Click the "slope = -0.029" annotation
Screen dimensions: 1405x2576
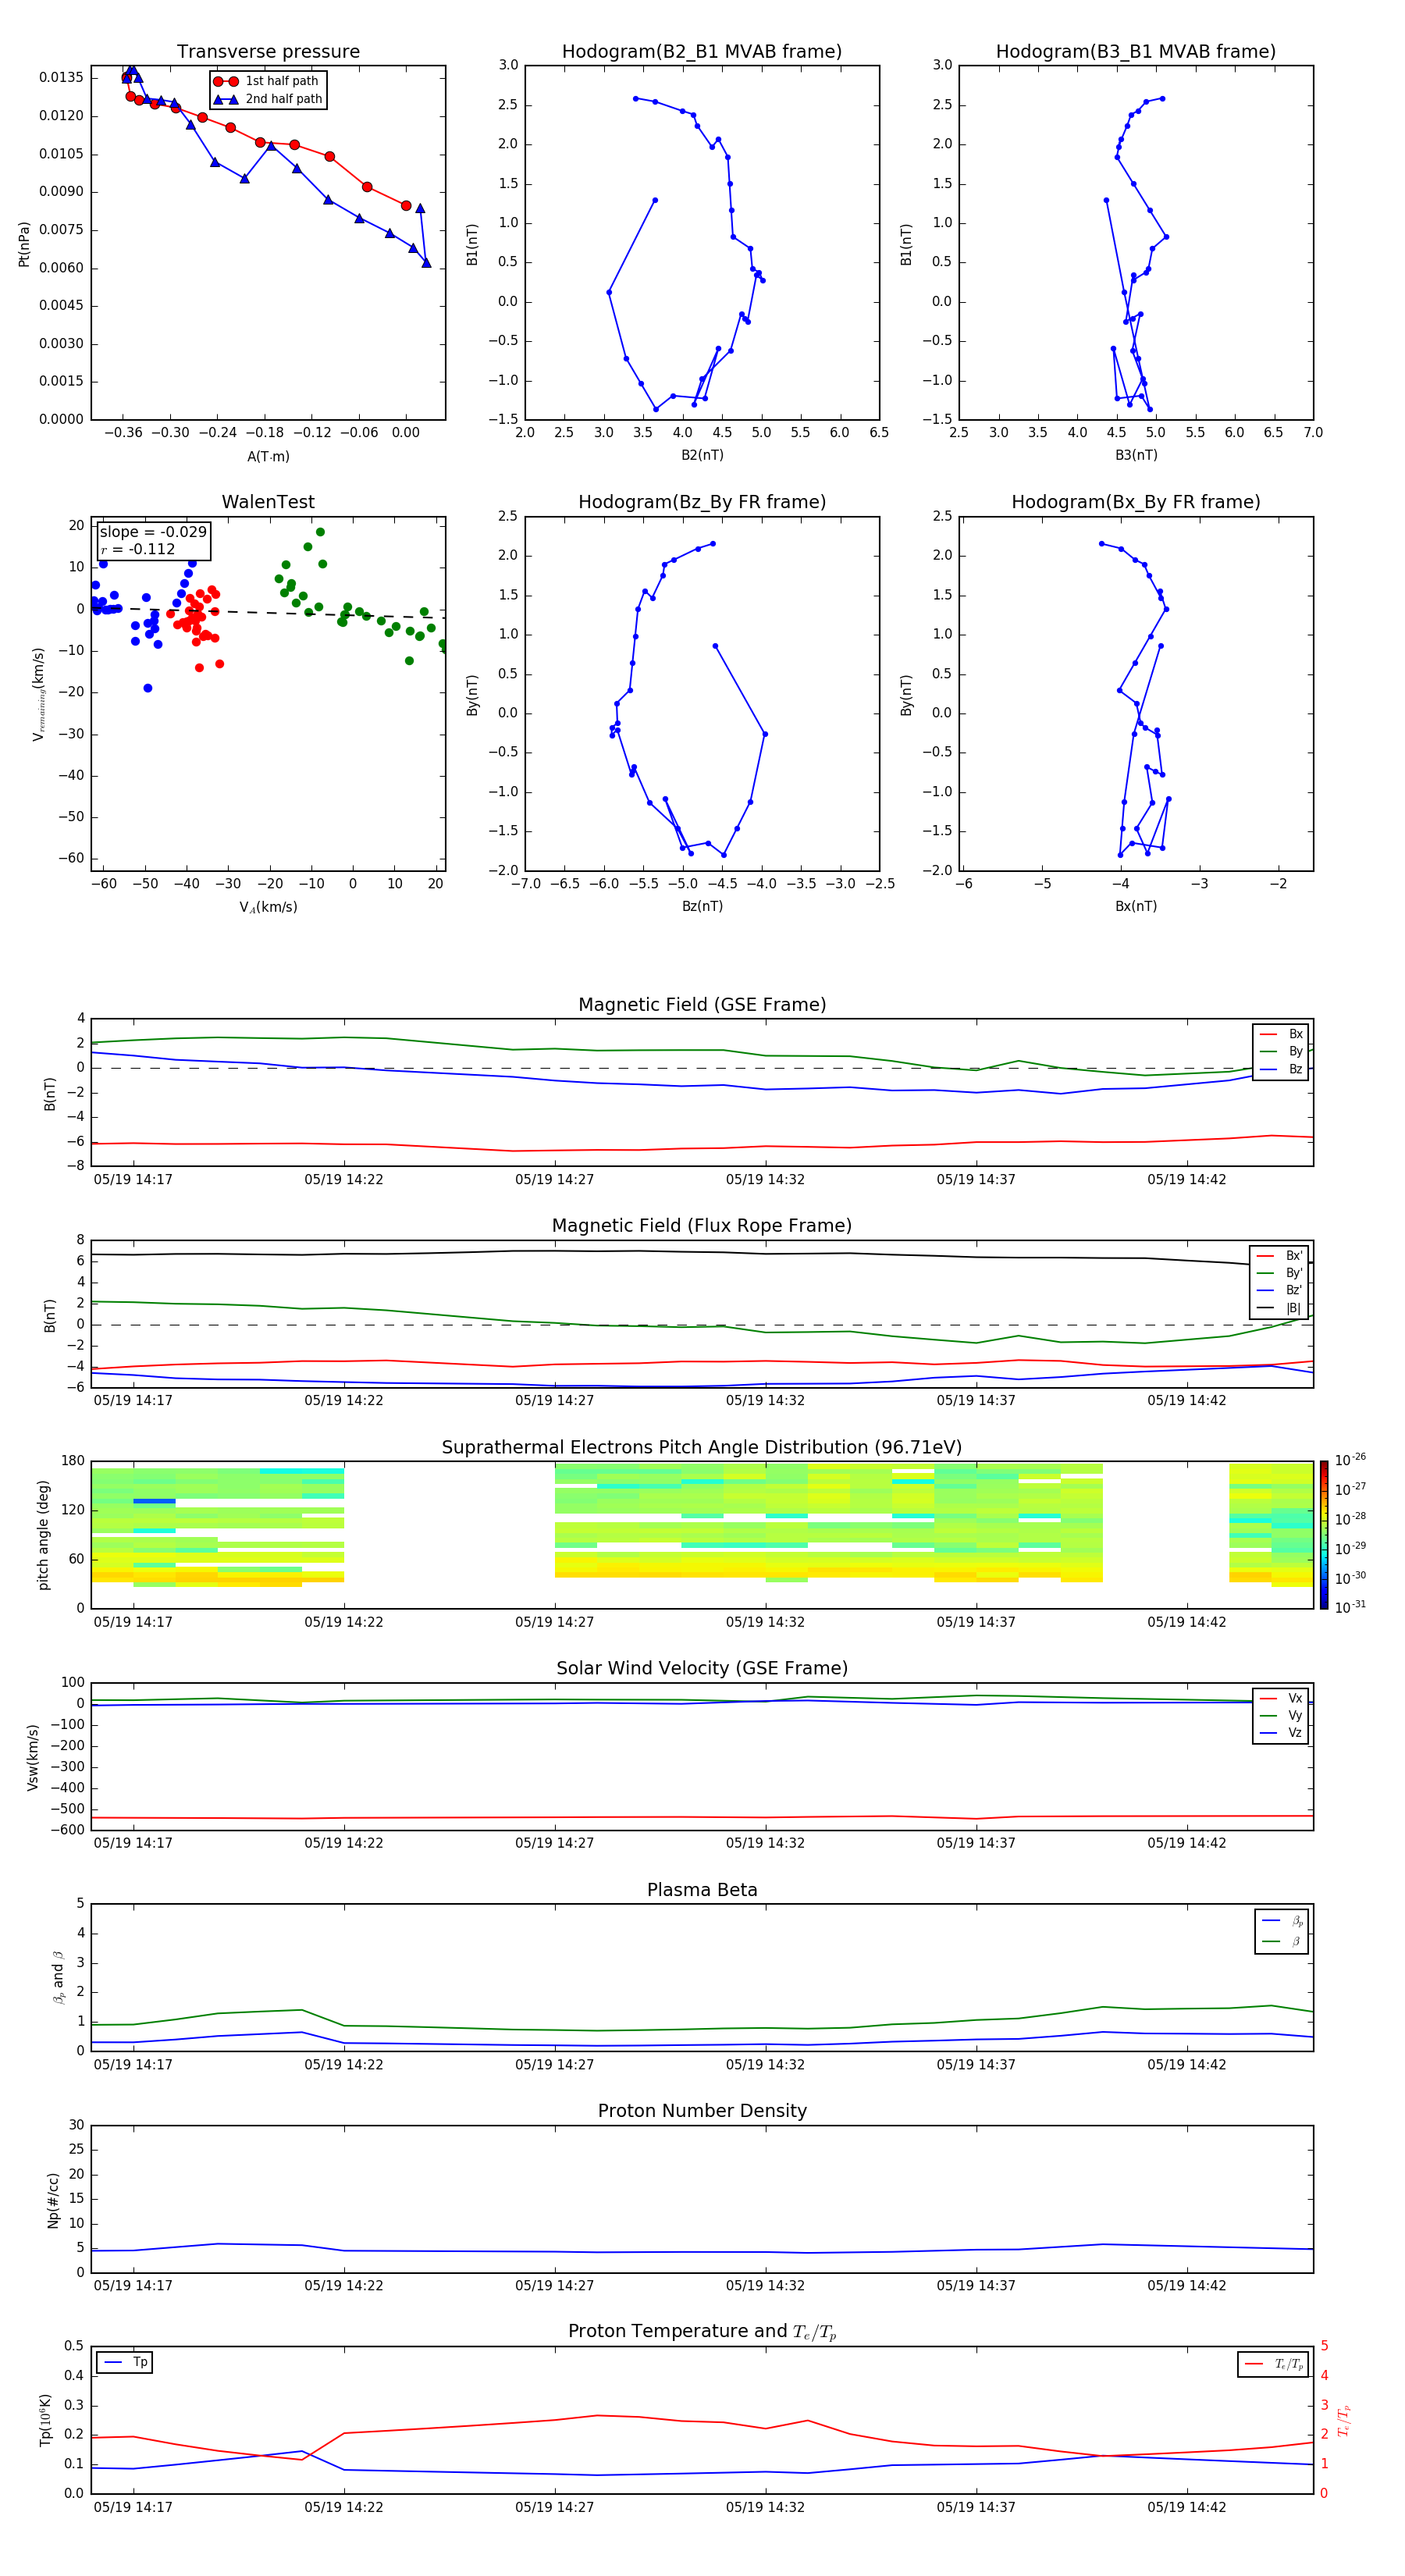coord(153,532)
